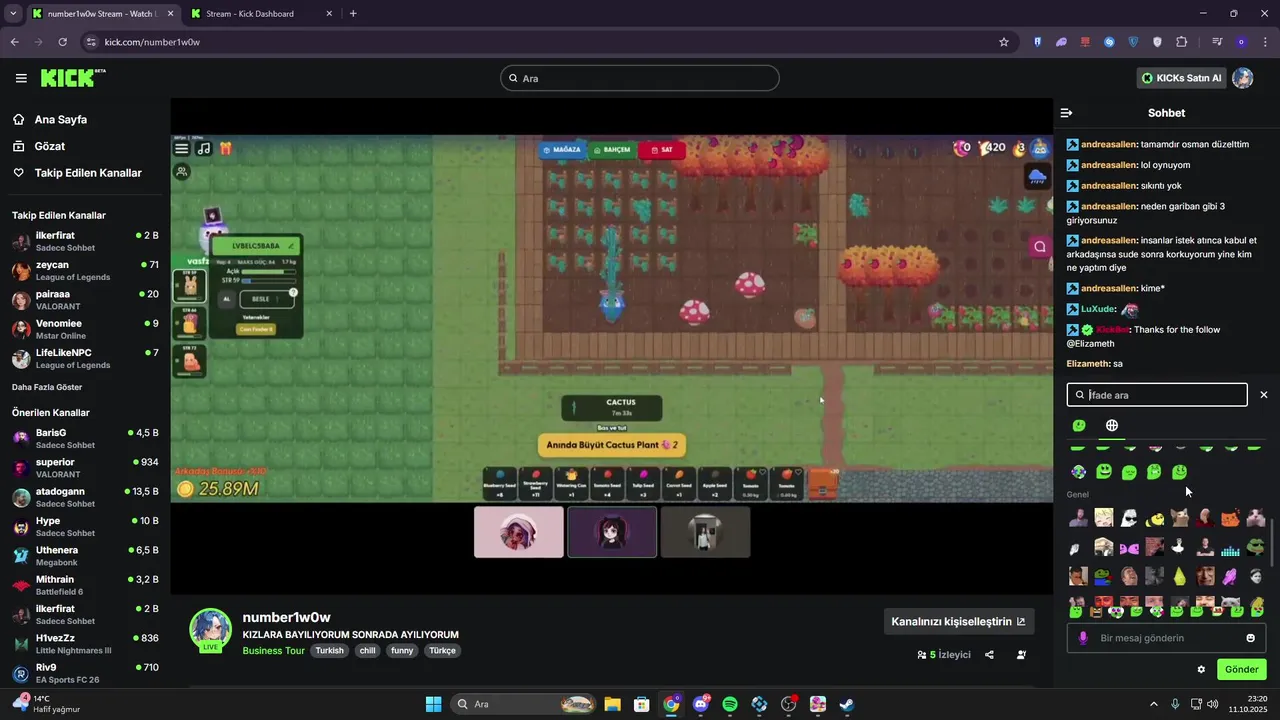Click the moderator user icon near share
The image size is (1280, 720).
1021,655
